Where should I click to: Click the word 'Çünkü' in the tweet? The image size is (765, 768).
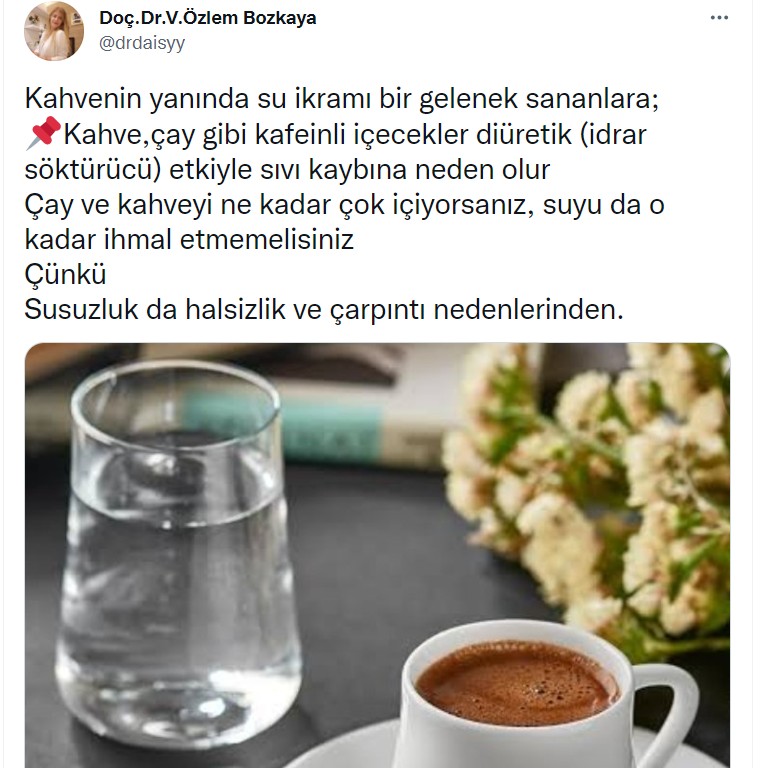click(x=65, y=274)
